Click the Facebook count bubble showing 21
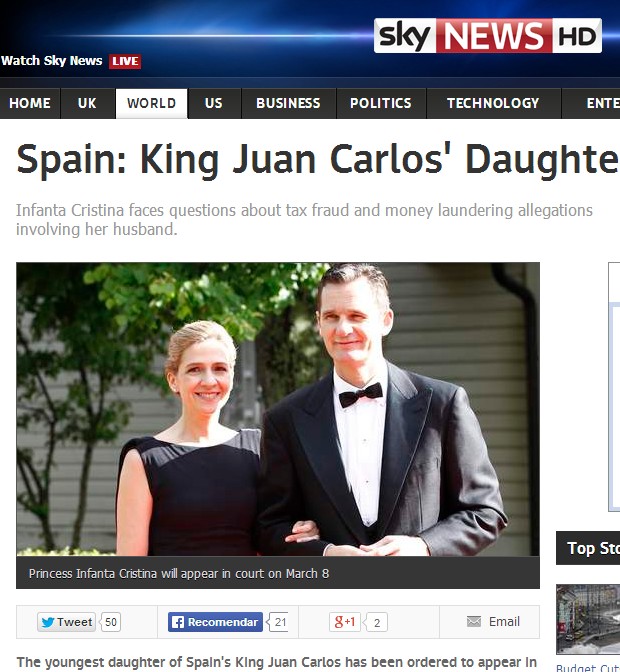Viewport: 620px width, 672px height. pos(278,622)
